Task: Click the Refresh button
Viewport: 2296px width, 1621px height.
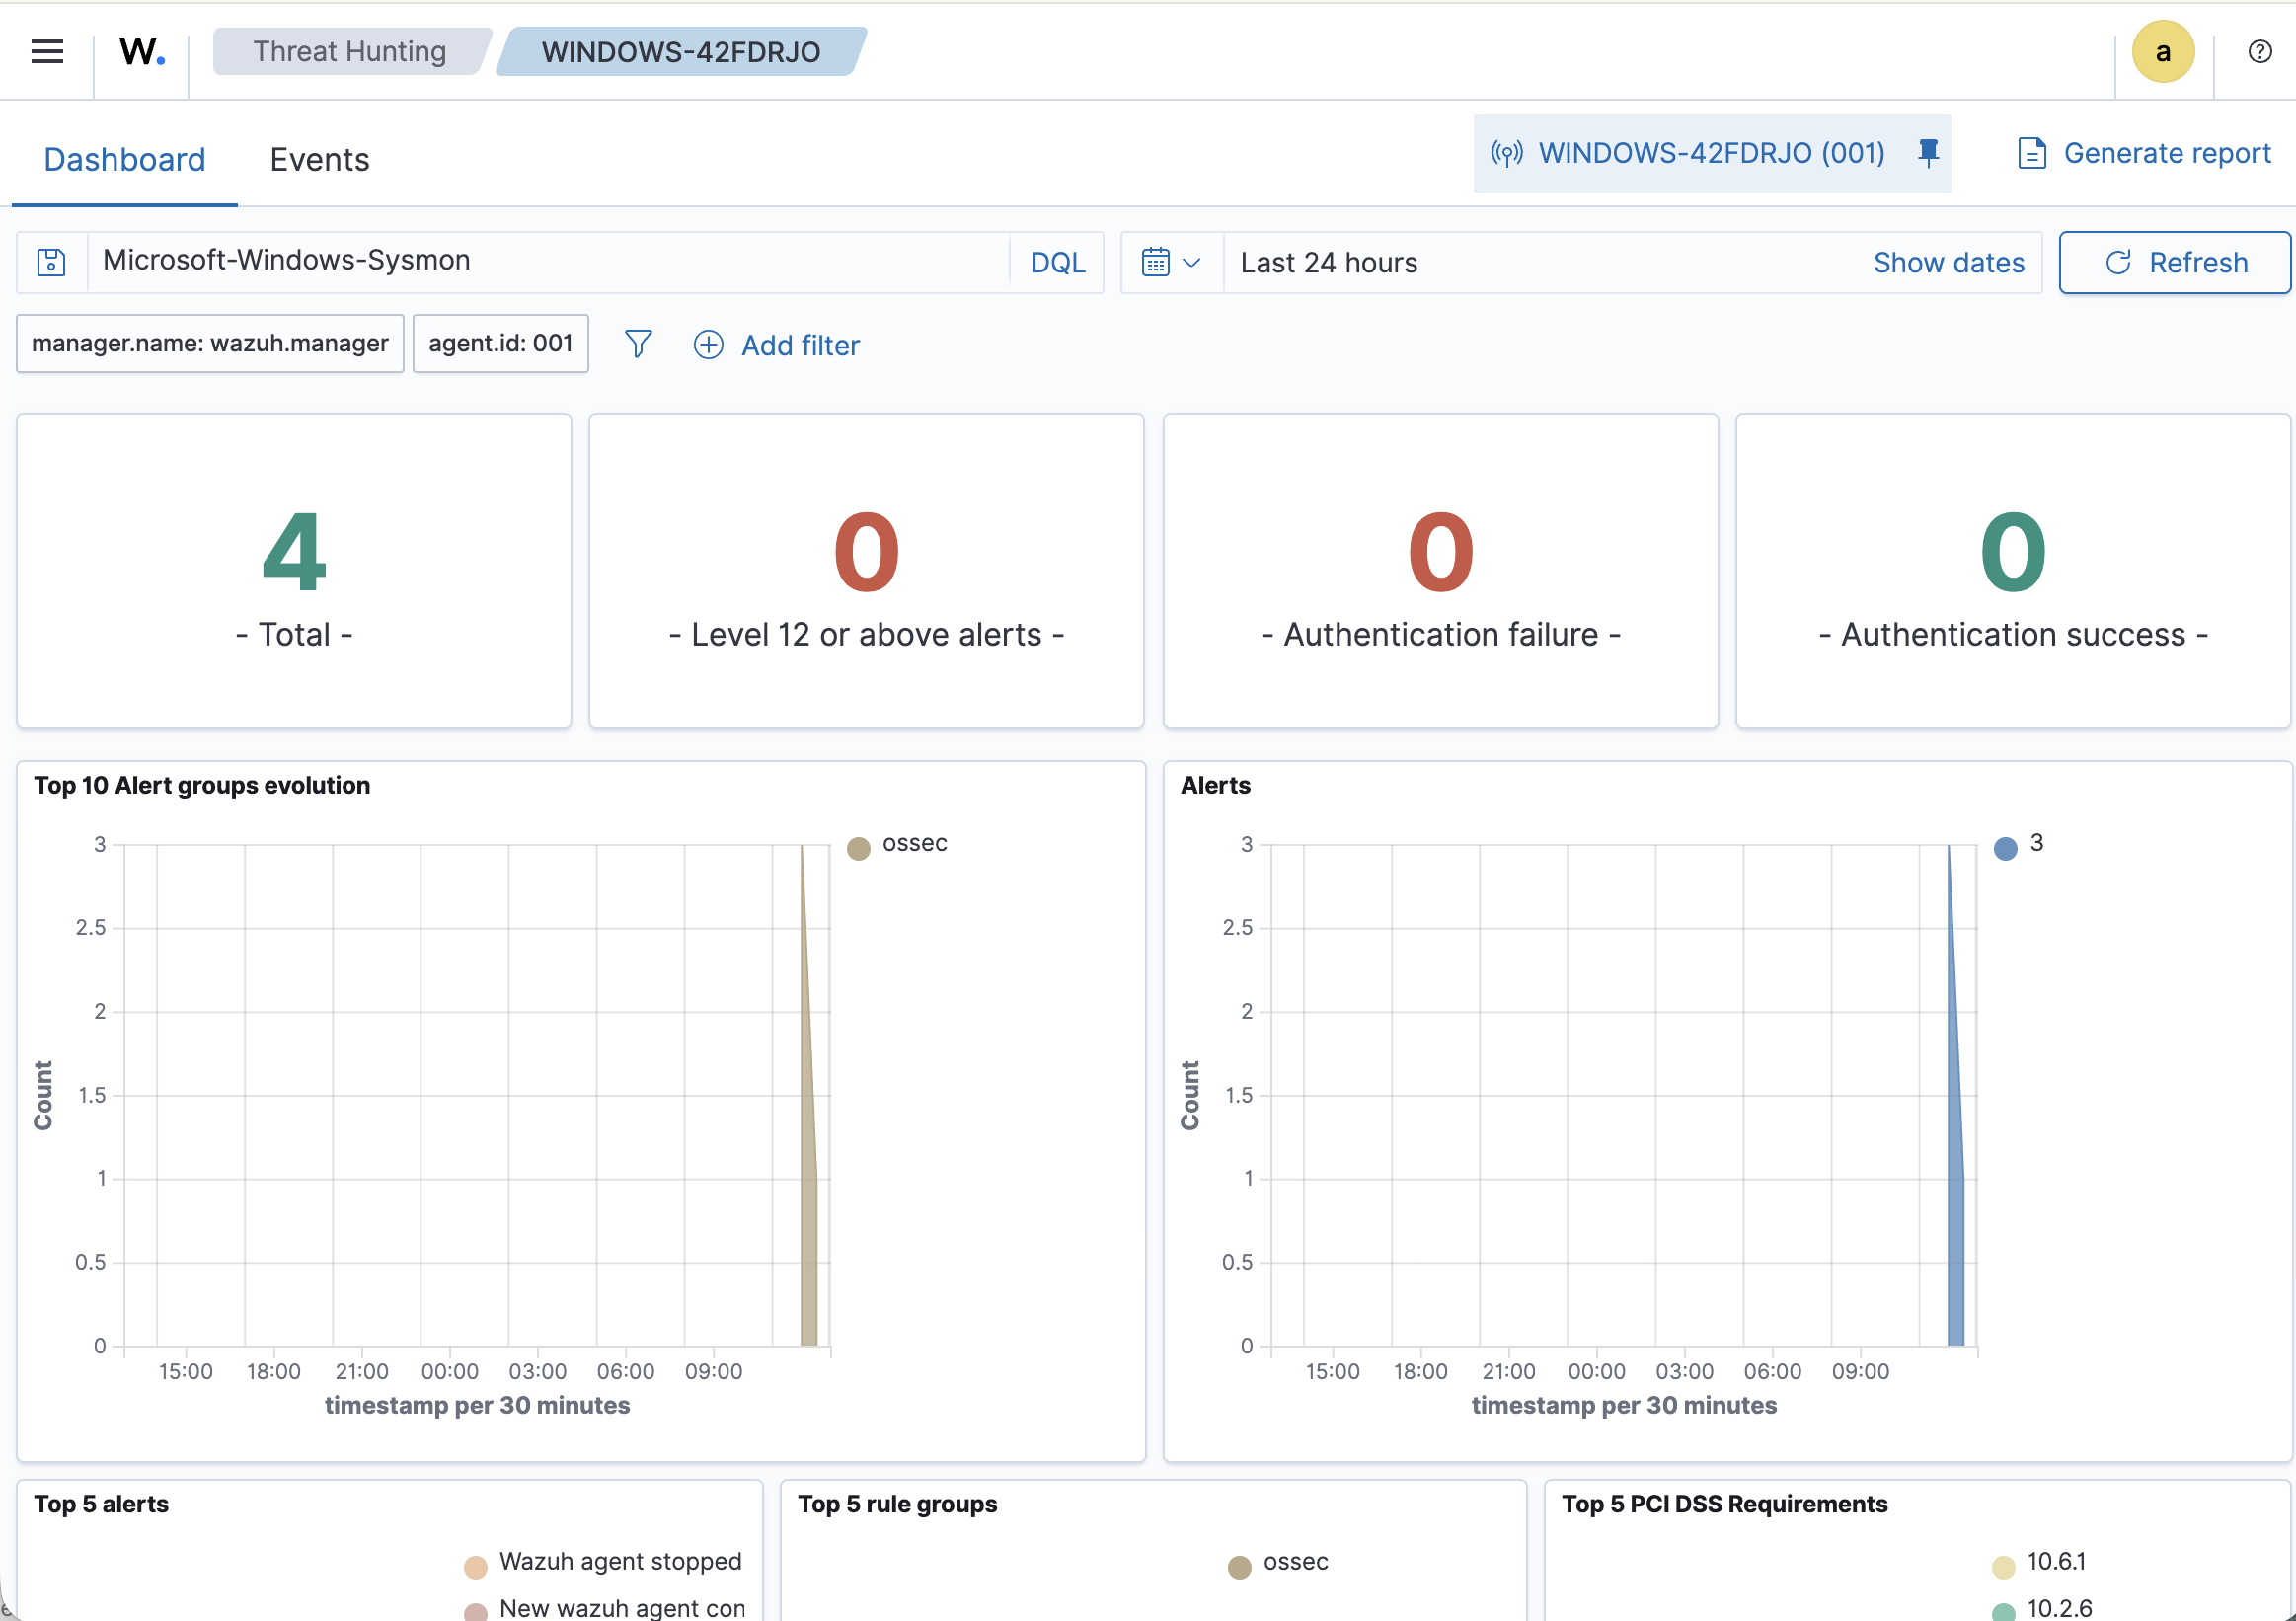Action: pos(2175,262)
